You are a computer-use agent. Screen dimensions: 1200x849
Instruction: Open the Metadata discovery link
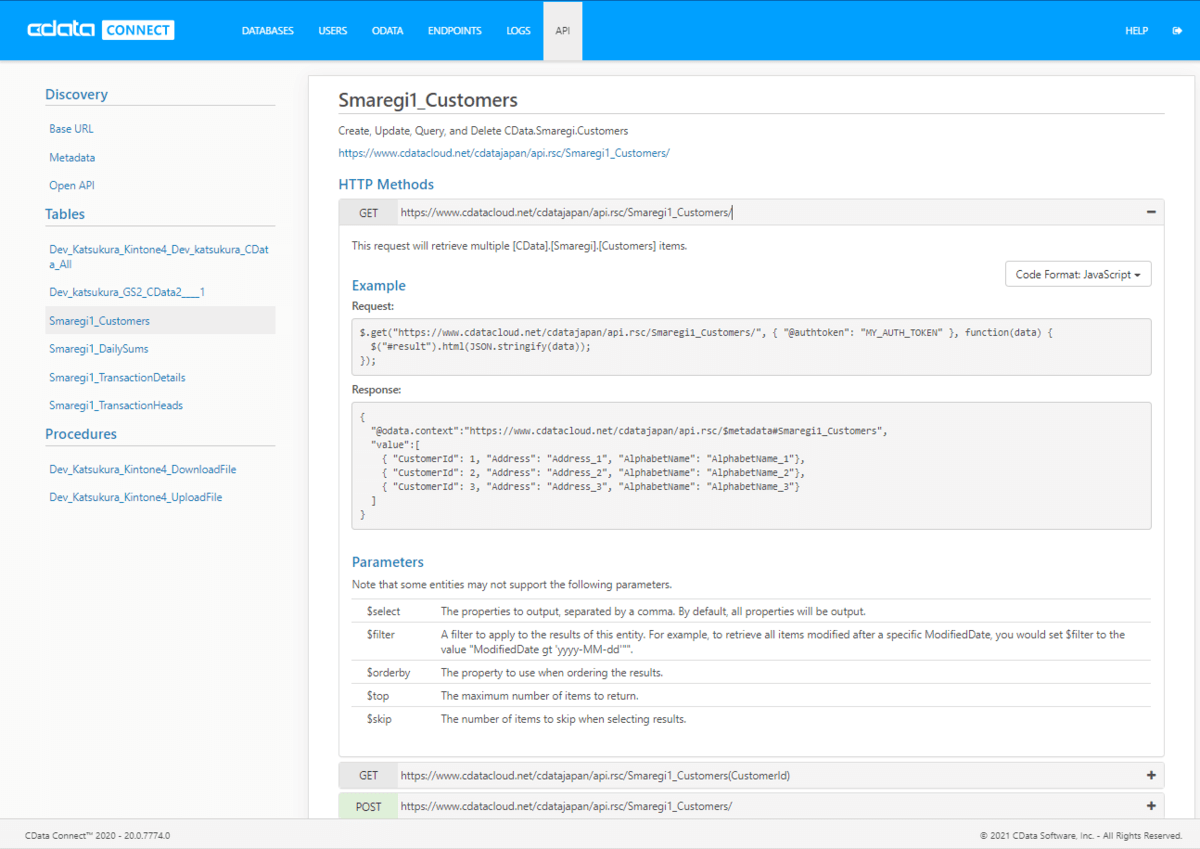click(72, 158)
